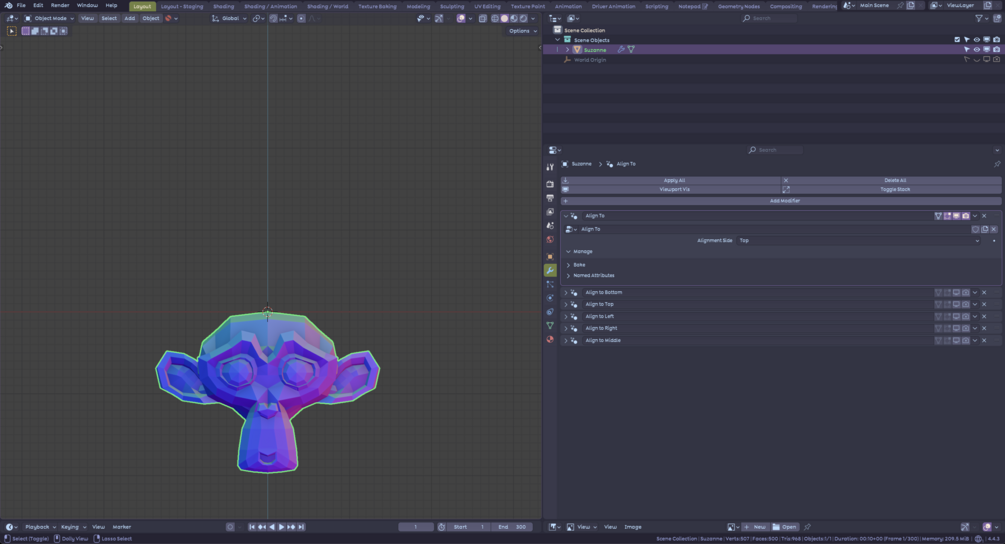Open the Render menu

pos(60,5)
